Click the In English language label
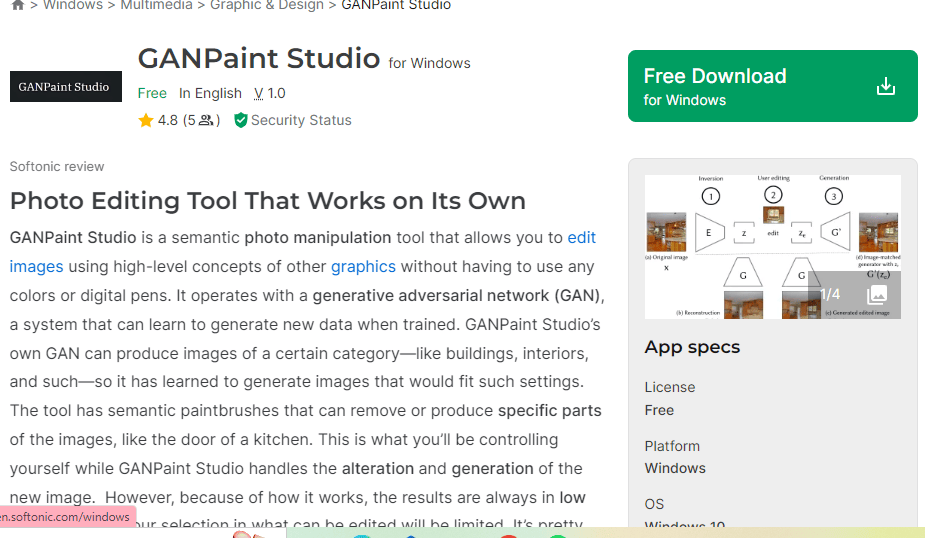 210,93
